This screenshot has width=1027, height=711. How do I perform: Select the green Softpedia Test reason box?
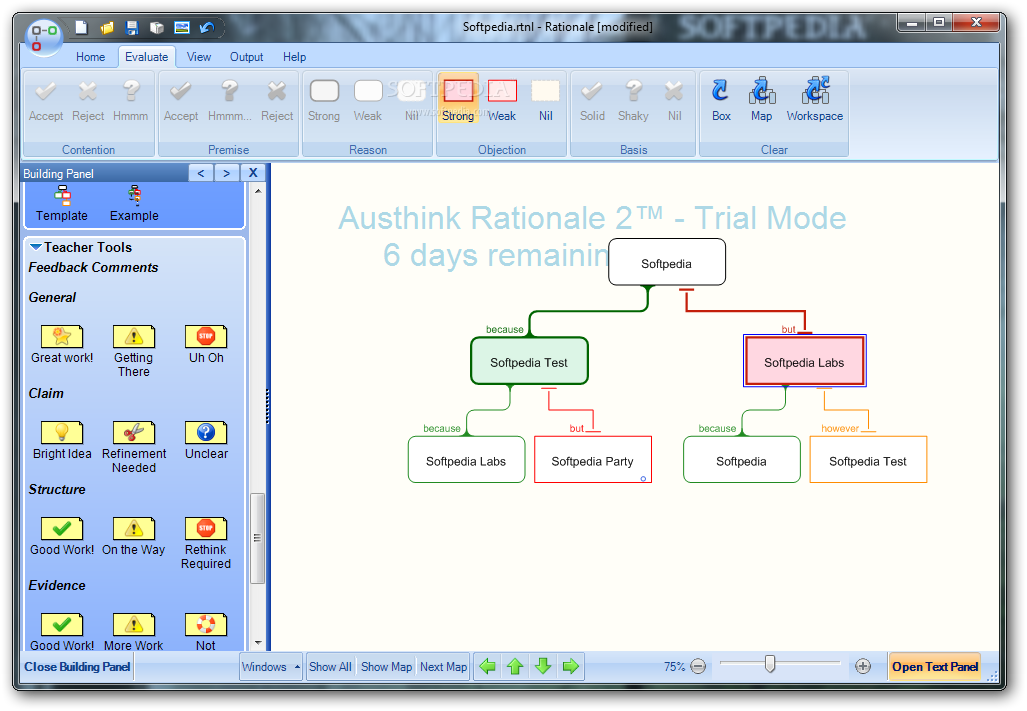529,361
